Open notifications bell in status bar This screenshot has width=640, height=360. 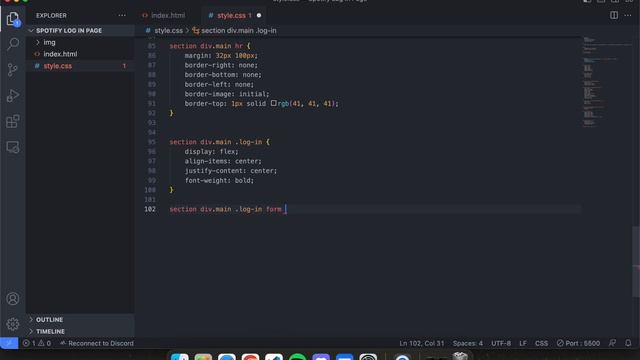[628, 343]
